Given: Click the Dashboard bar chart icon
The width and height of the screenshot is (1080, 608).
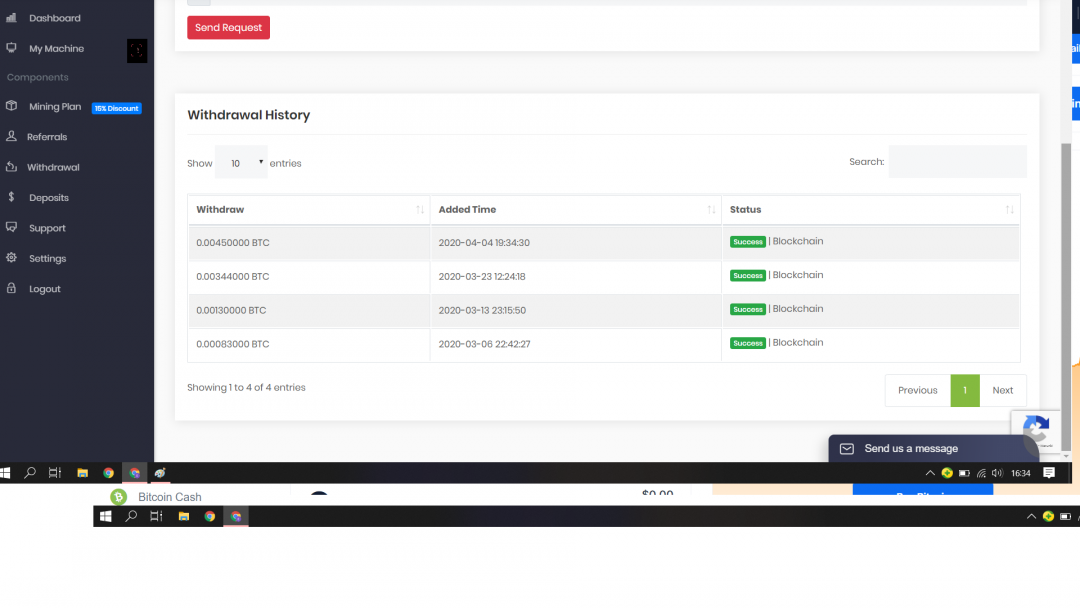Looking at the screenshot, I should [x=12, y=18].
